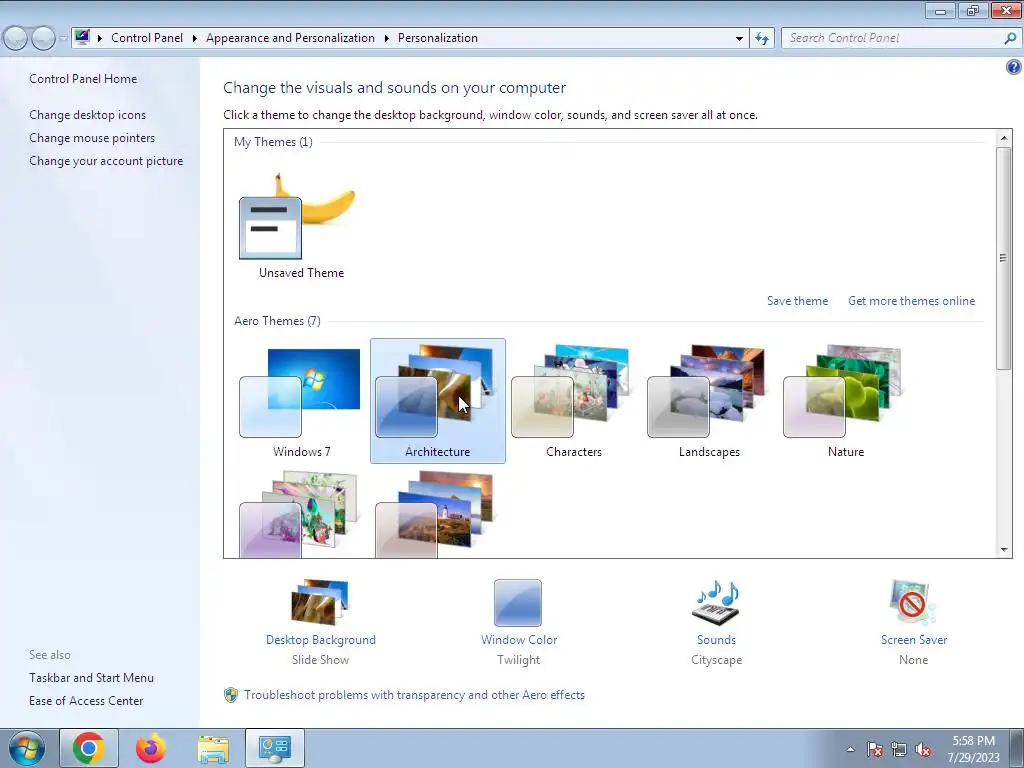Select the Nature theme

pos(846,400)
